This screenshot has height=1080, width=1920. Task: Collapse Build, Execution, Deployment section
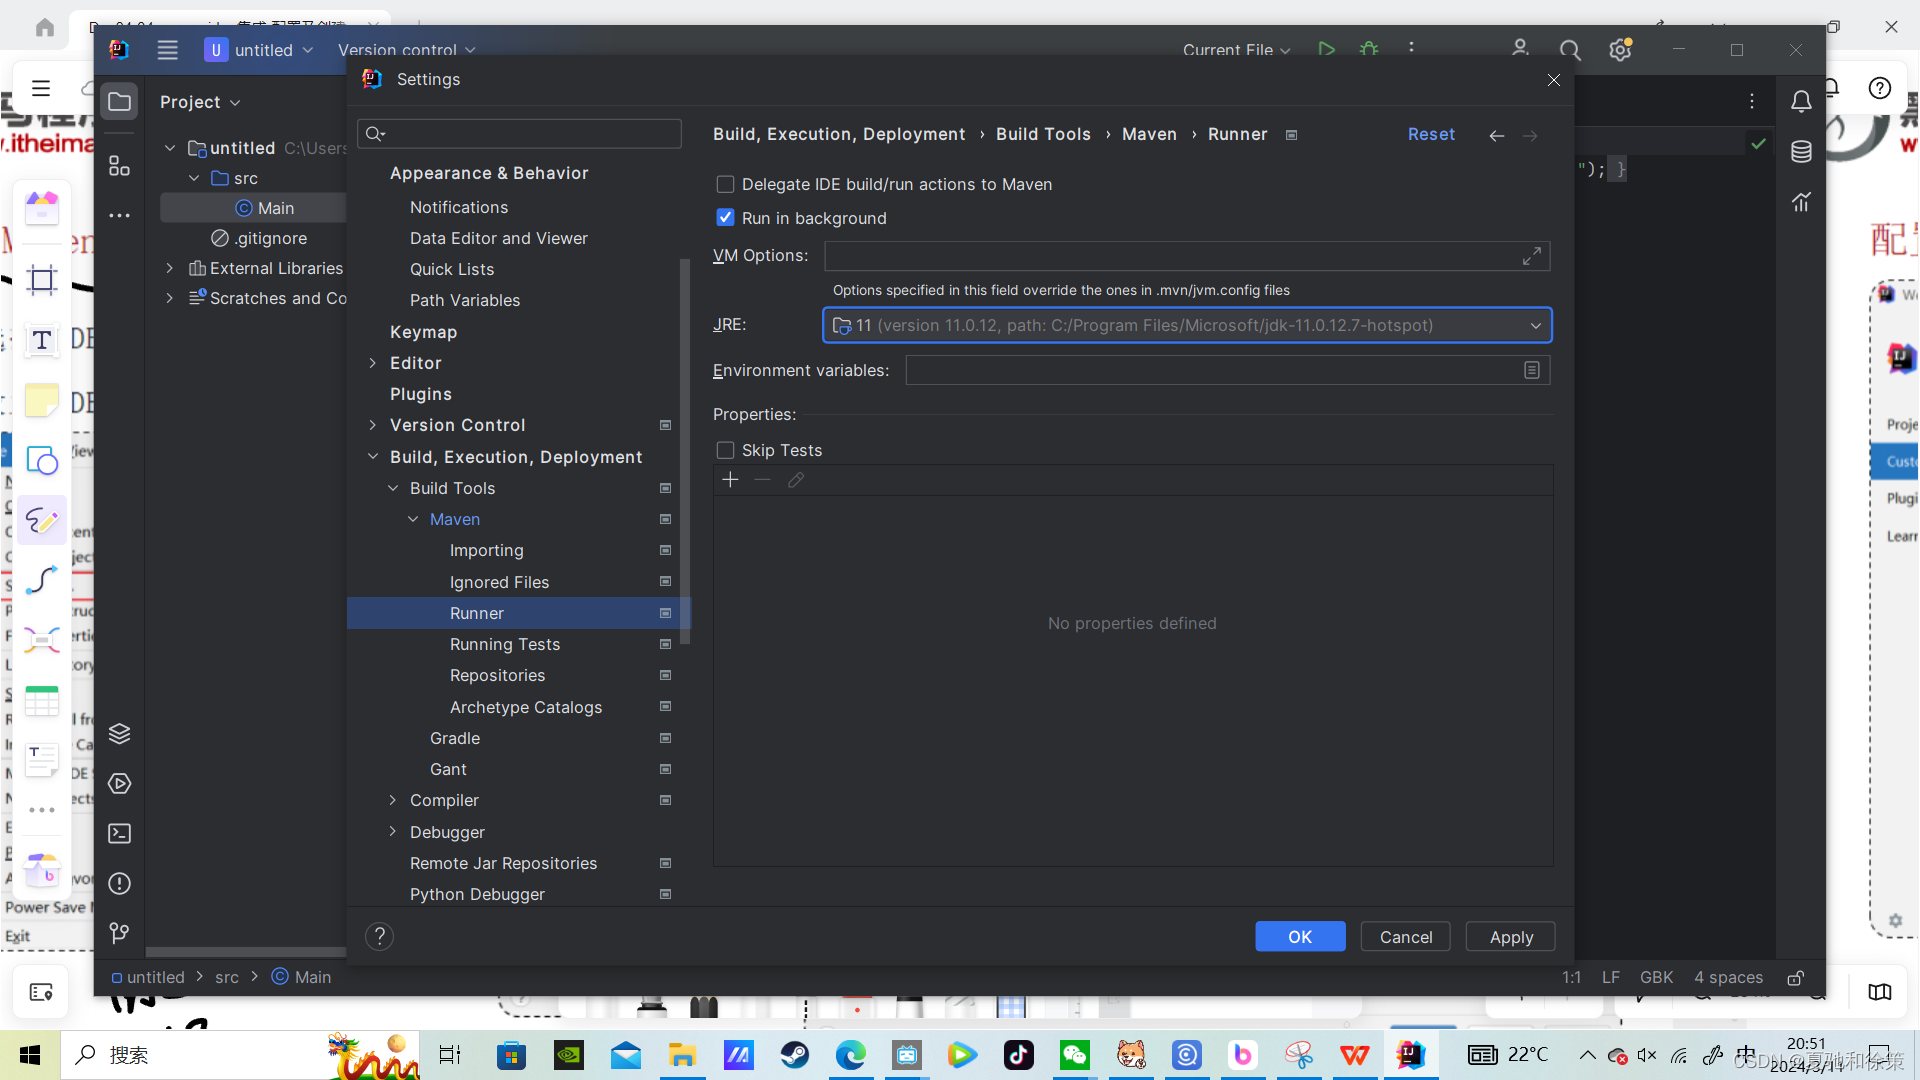(x=373, y=457)
